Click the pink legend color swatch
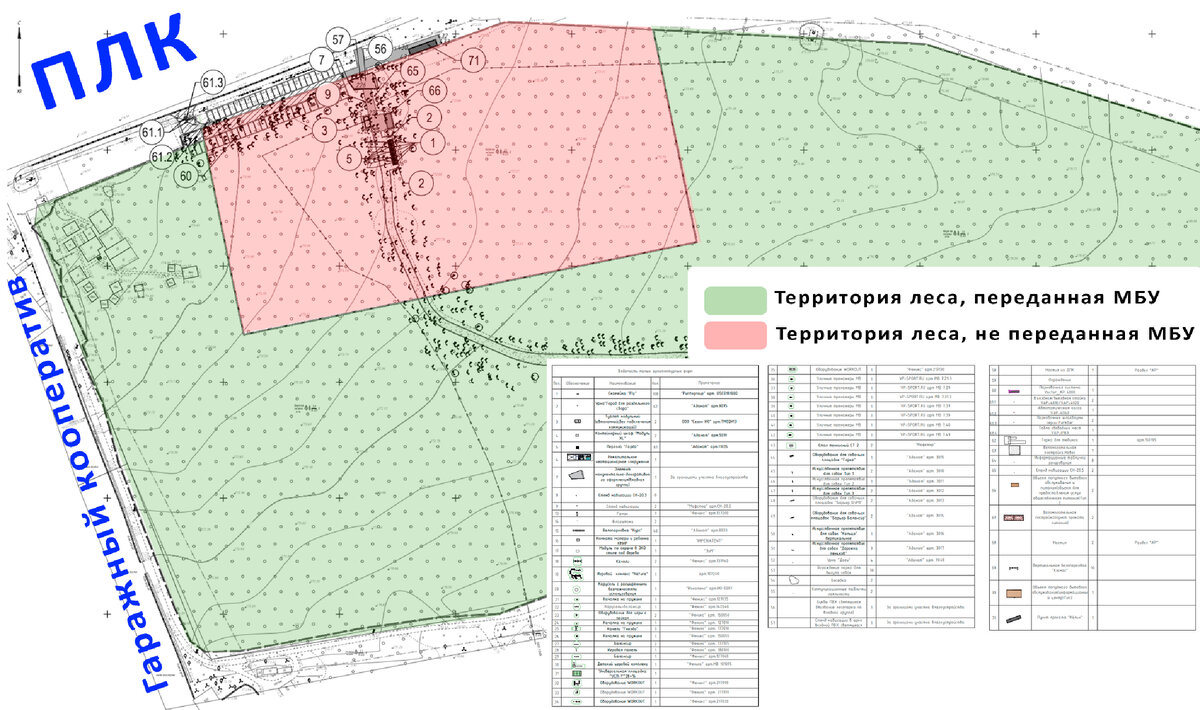The image size is (1200, 710). click(x=733, y=333)
